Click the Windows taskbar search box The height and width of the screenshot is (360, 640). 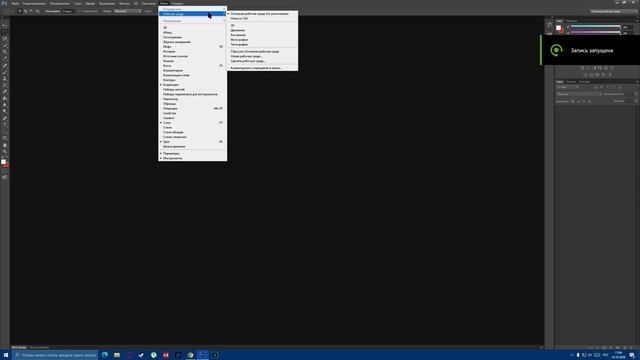(x=55, y=355)
